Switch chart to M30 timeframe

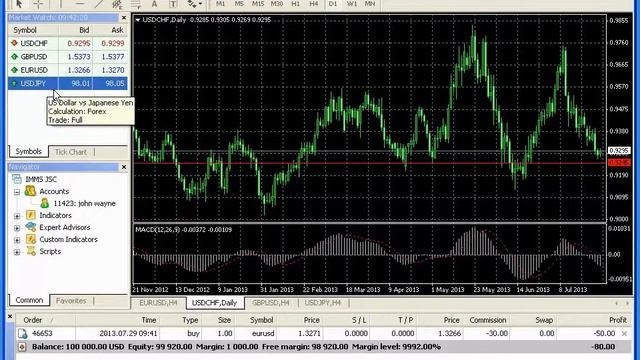coord(277,4)
